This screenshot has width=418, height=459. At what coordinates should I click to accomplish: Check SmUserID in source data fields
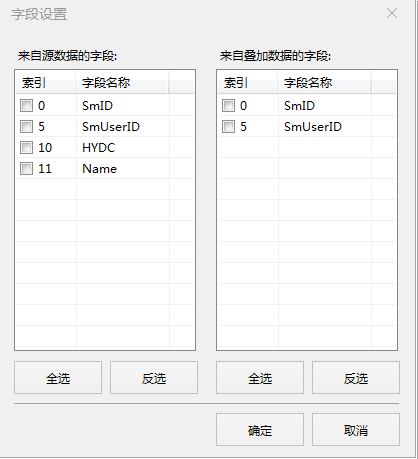26,127
